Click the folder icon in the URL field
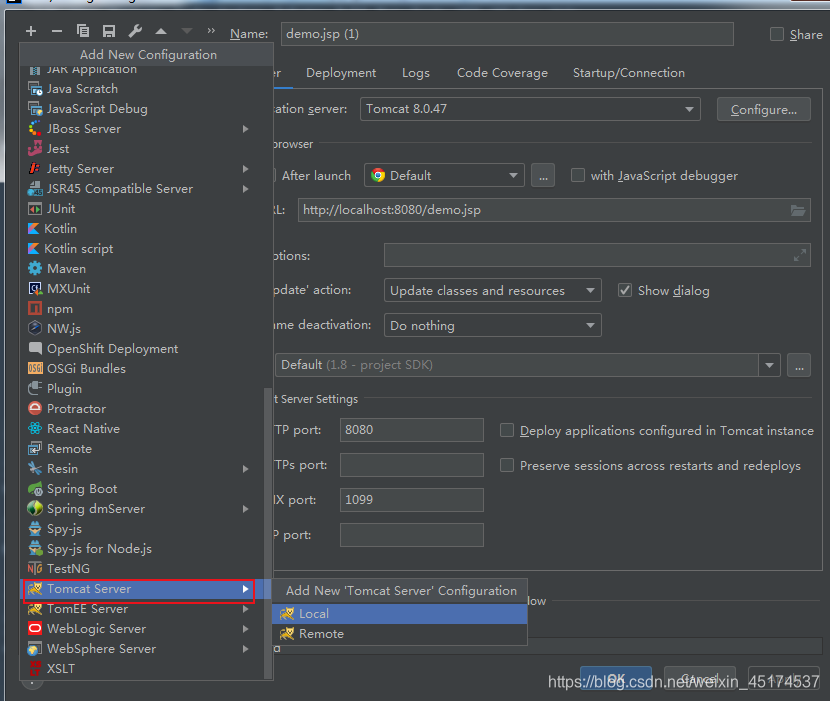Screen dimensions: 830x701 coord(798,210)
